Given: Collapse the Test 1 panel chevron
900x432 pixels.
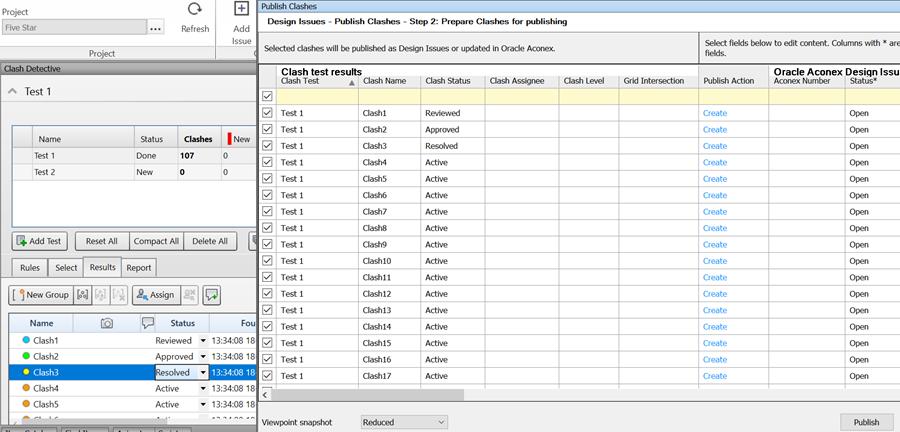Looking at the screenshot, I should 12,91.
